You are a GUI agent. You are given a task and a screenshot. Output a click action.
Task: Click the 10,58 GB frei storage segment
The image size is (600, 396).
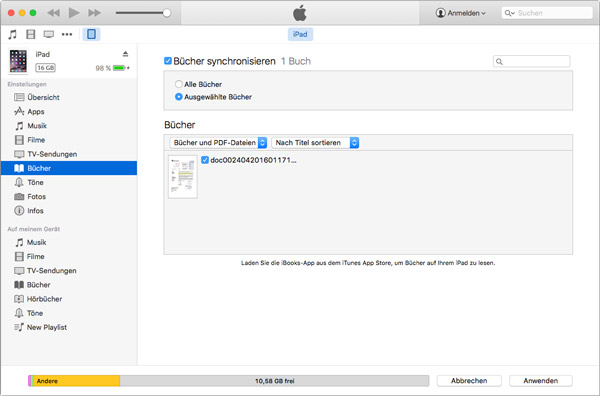[x=274, y=381]
